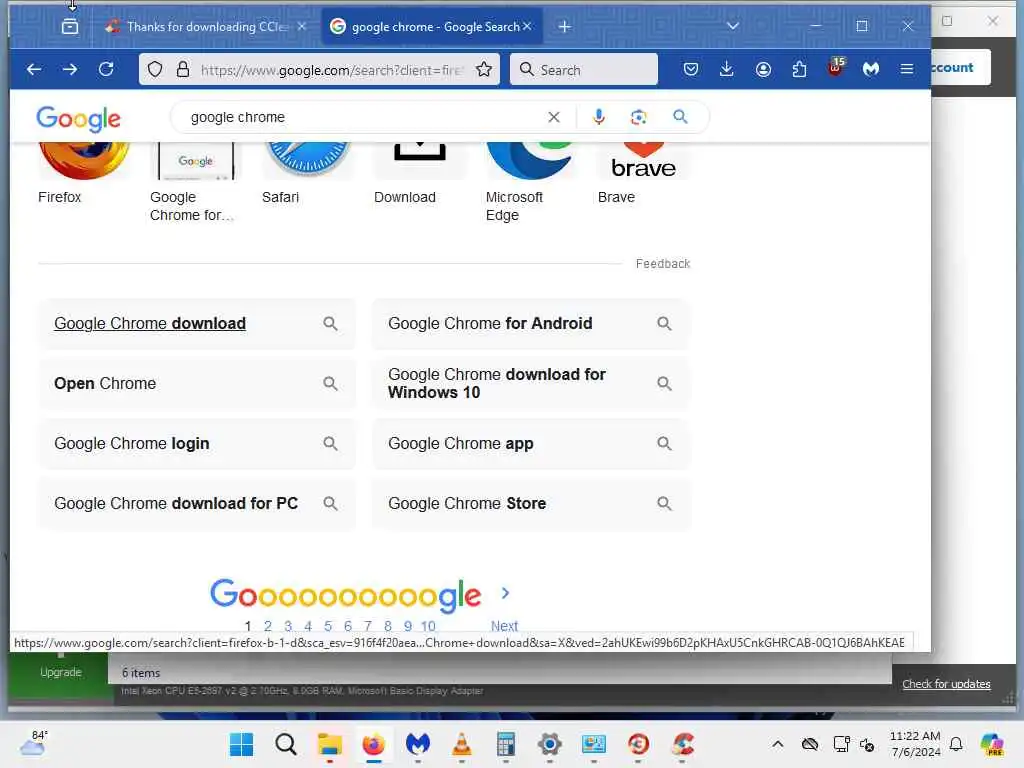Click the next-page chevron beside Goooogle logo
This screenshot has width=1024, height=768.
click(505, 593)
